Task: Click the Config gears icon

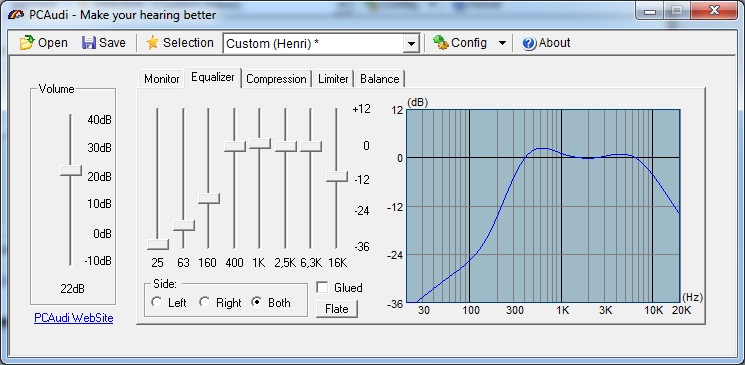Action: coord(440,43)
